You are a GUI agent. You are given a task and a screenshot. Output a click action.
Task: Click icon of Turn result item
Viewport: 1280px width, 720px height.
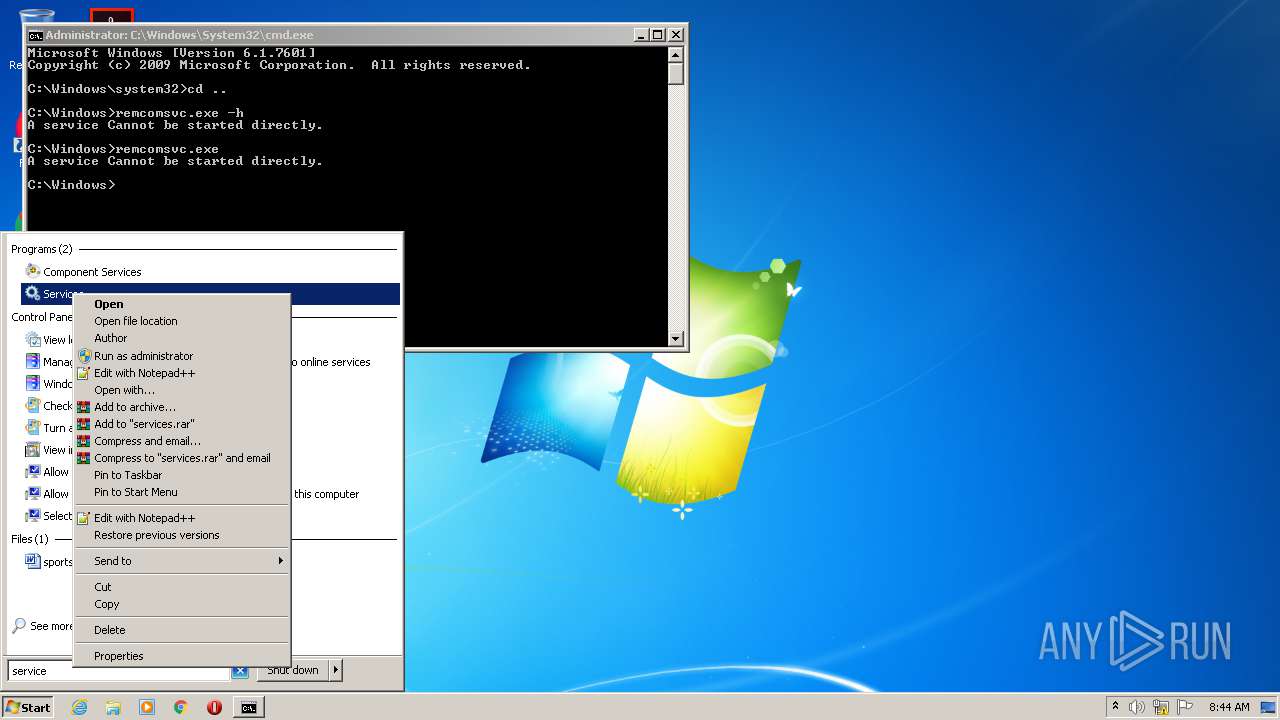pyautogui.click(x=32, y=427)
